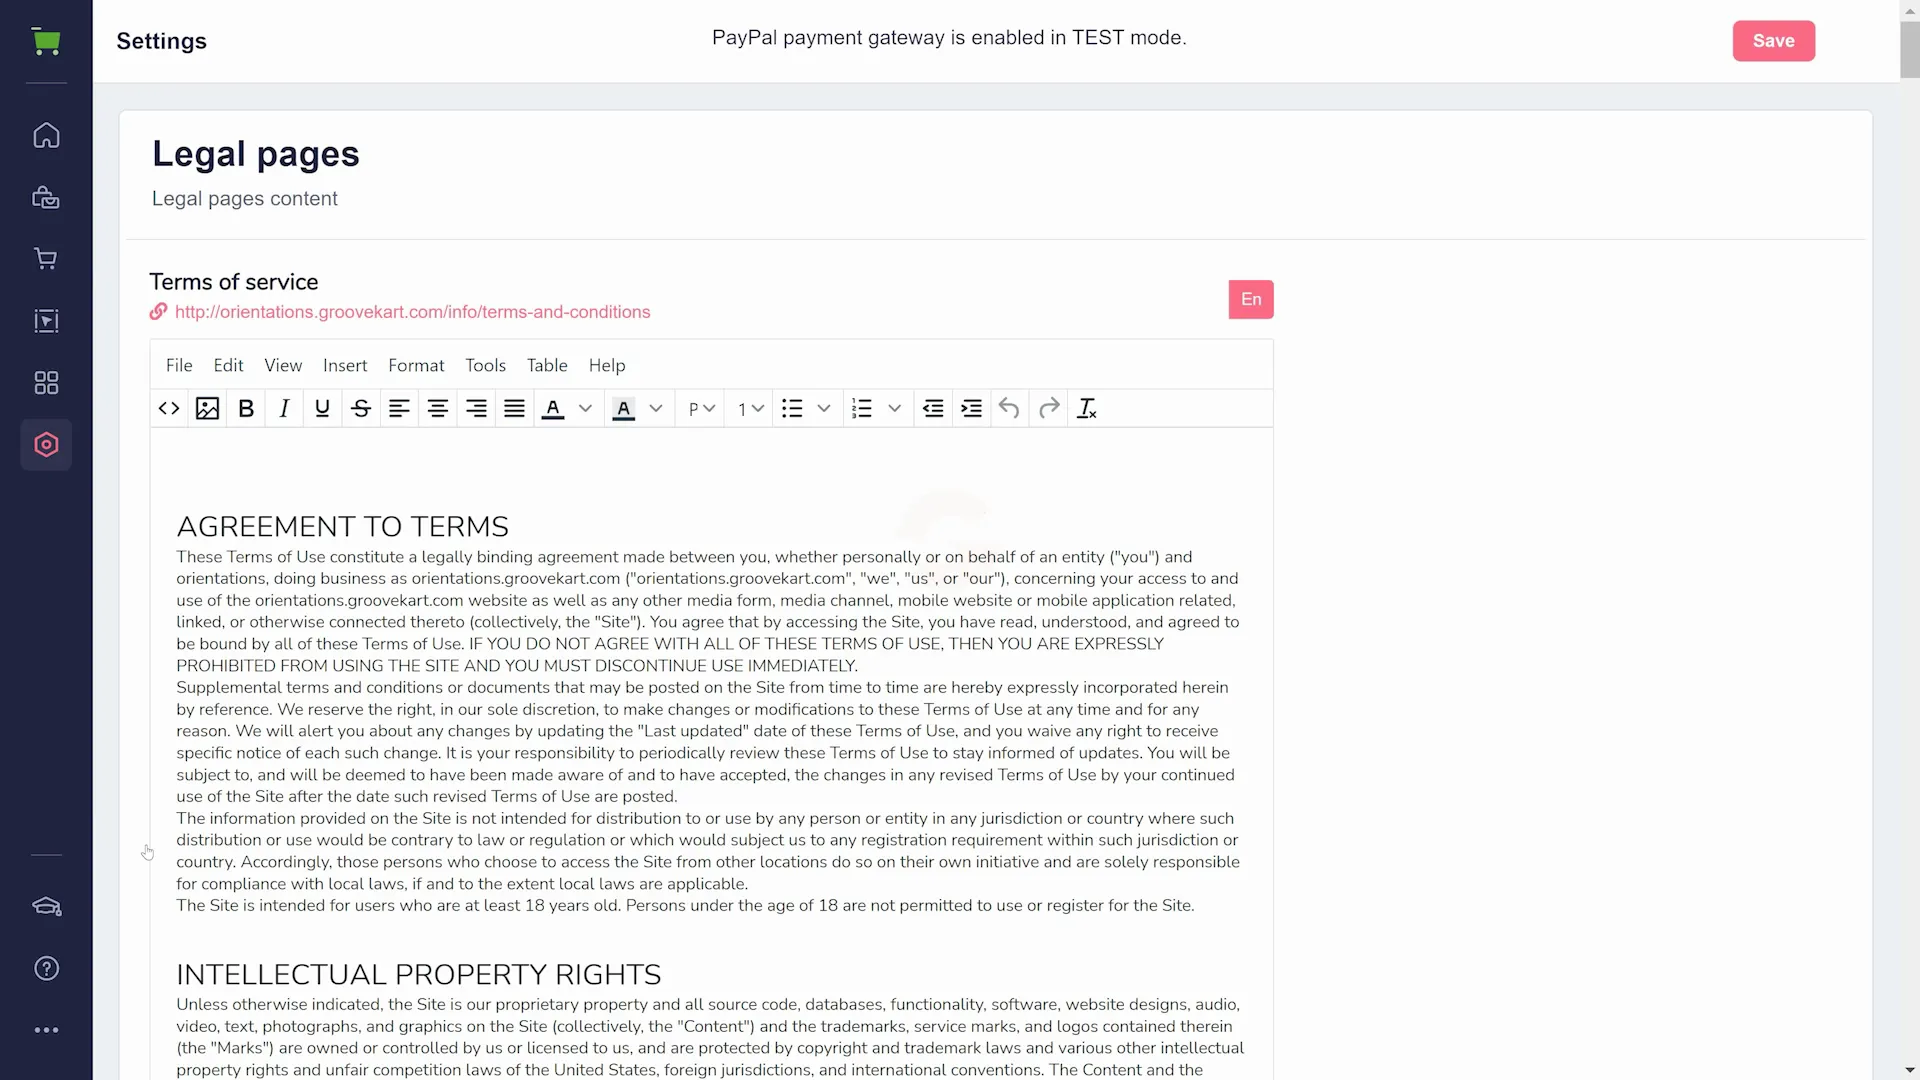Open the editor Insert menu
The height and width of the screenshot is (1080, 1920).
point(345,365)
